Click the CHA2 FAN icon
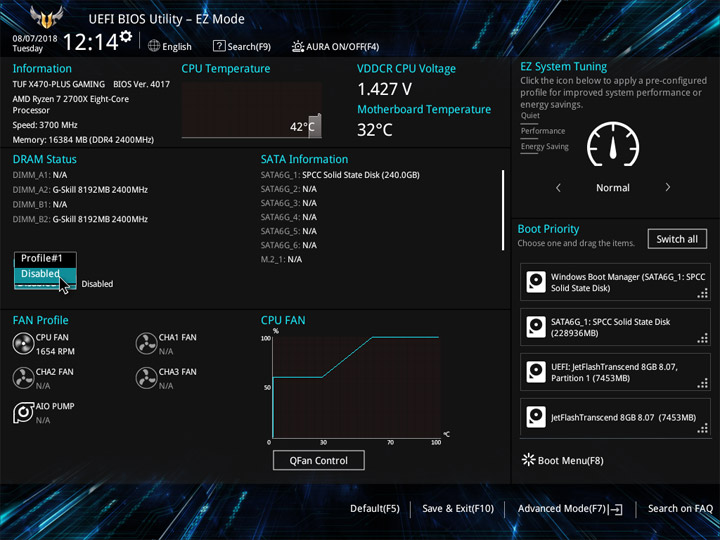Image resolution: width=720 pixels, height=540 pixels. [23, 378]
